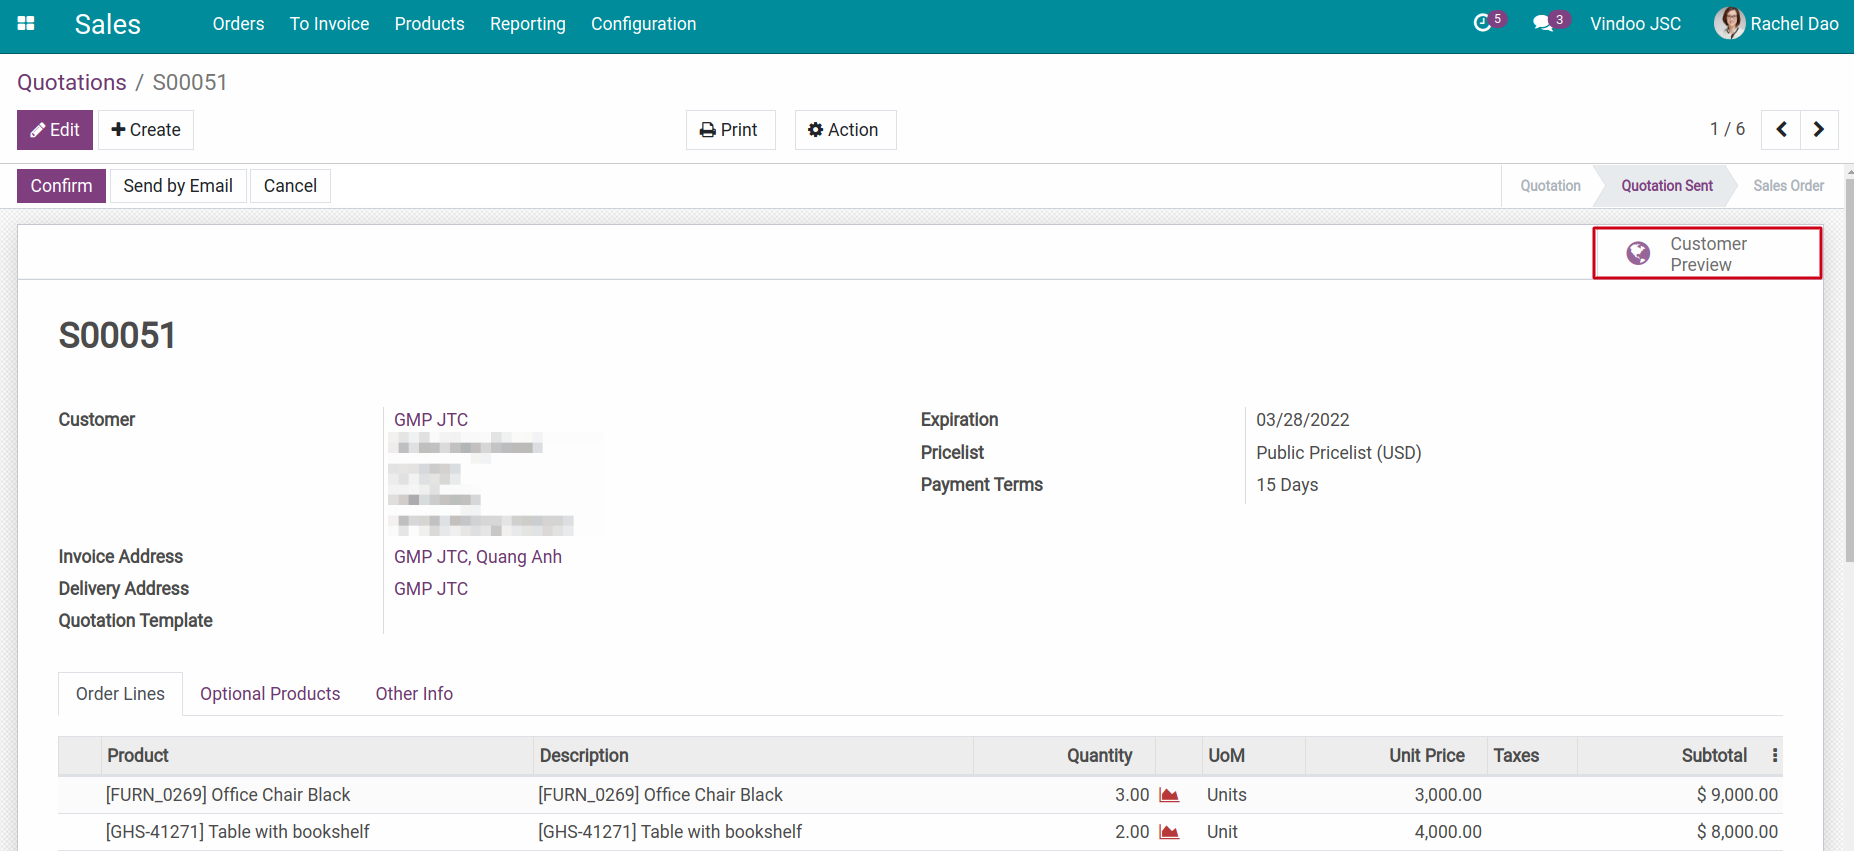Show forecast chart for Office Chair Black
This screenshot has width=1854, height=851.
(x=1169, y=795)
